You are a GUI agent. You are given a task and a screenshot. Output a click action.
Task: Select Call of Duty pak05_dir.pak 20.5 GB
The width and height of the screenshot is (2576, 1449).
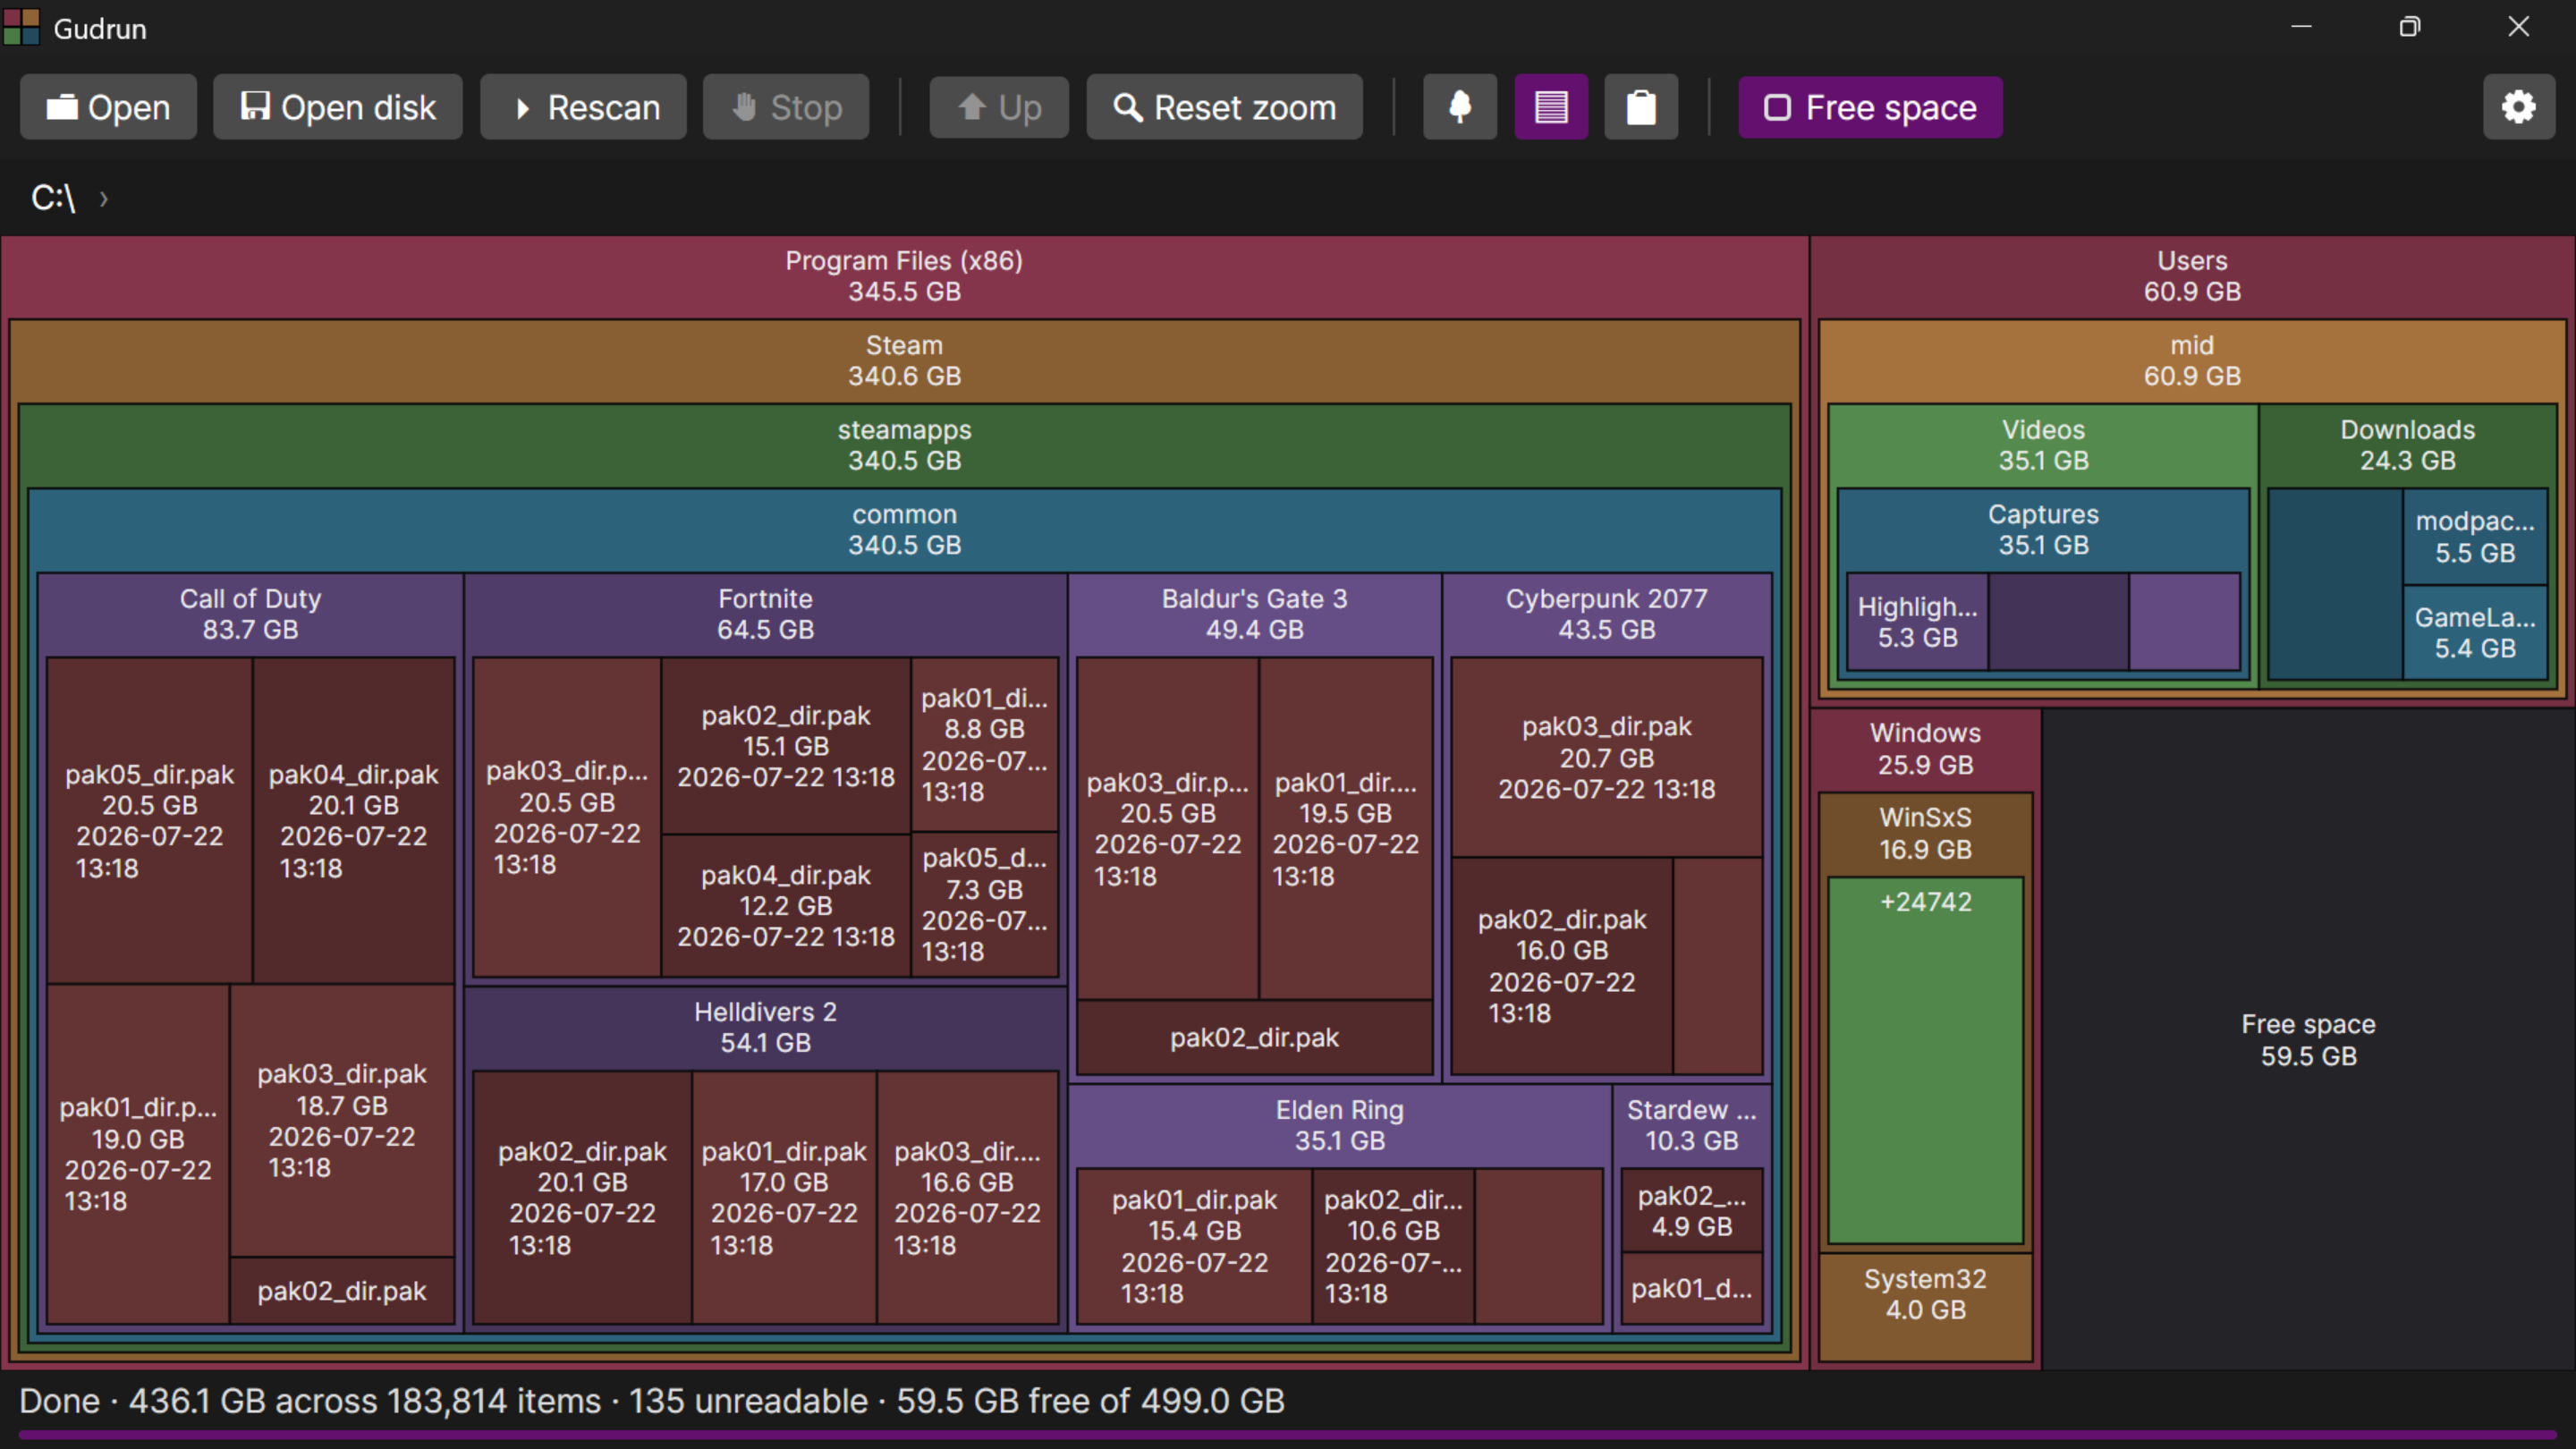click(149, 821)
